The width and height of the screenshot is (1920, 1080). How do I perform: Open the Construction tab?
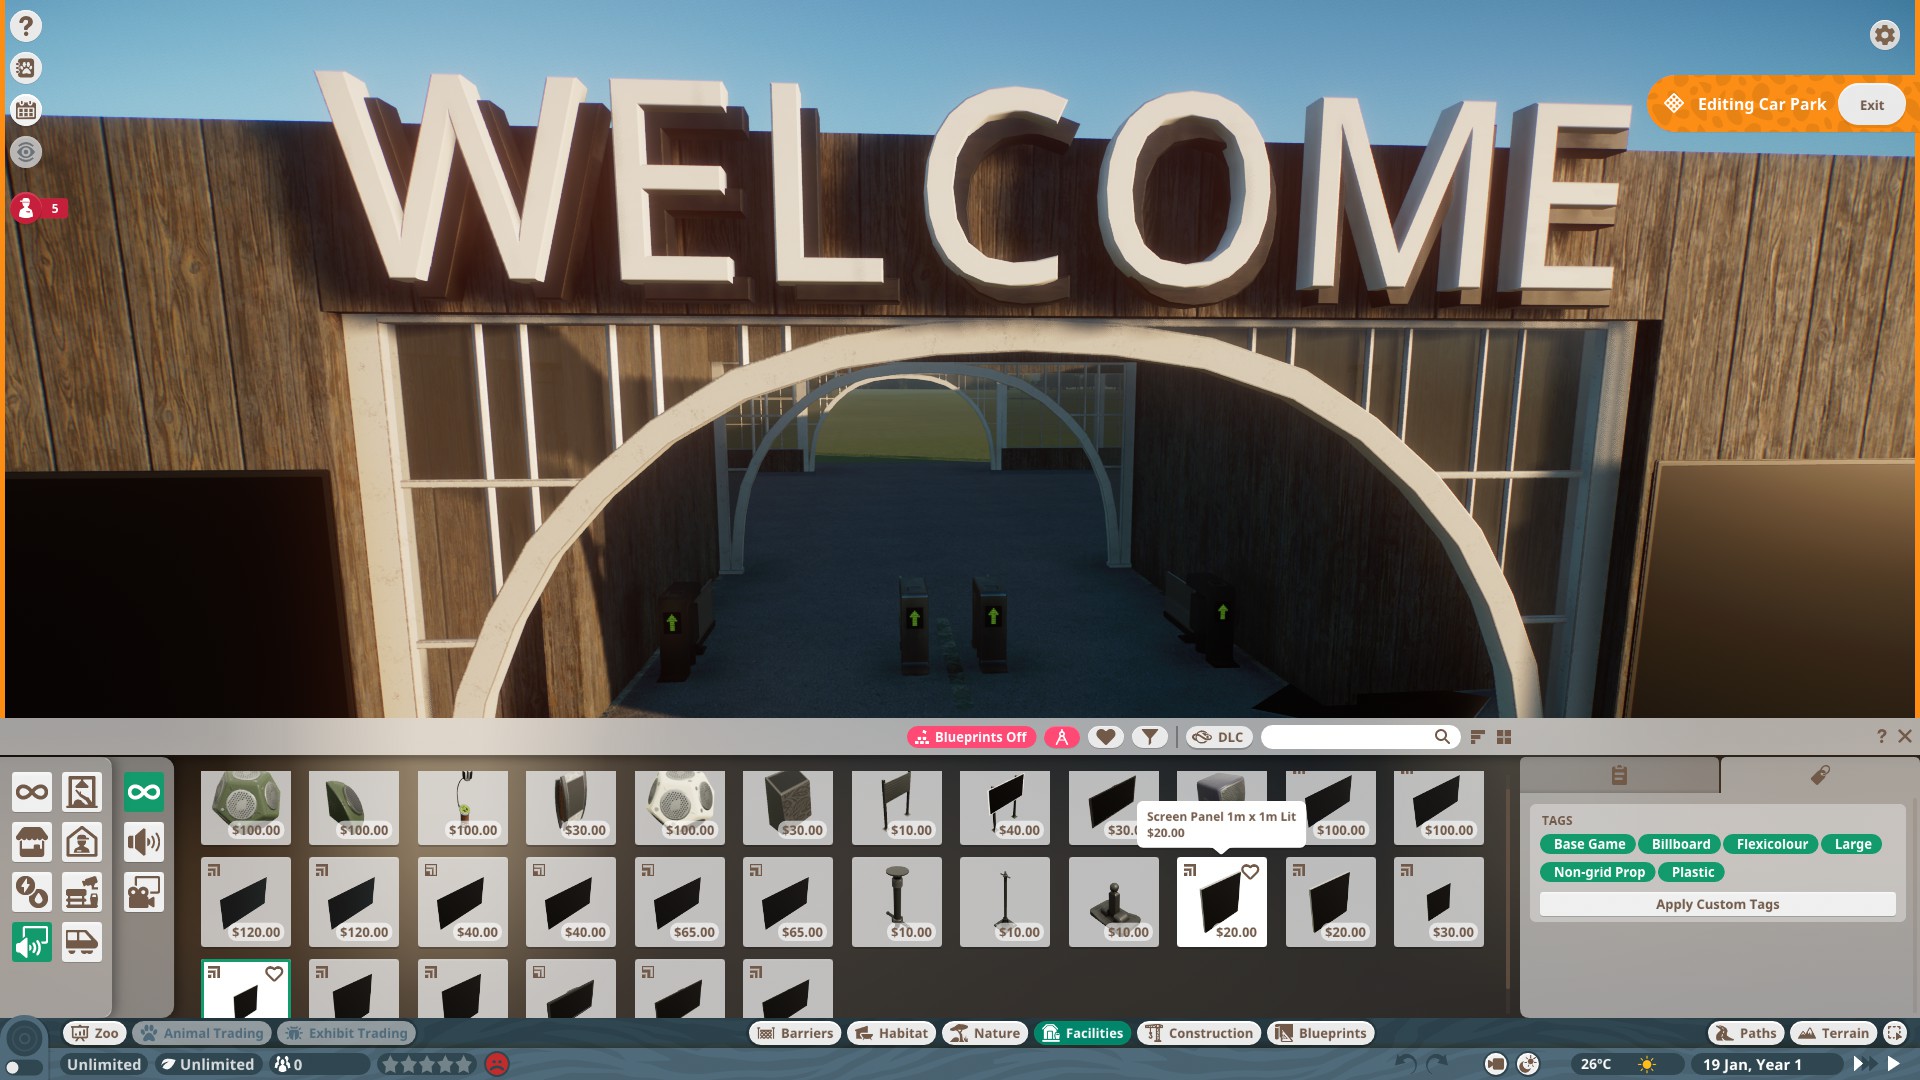tap(1199, 1033)
